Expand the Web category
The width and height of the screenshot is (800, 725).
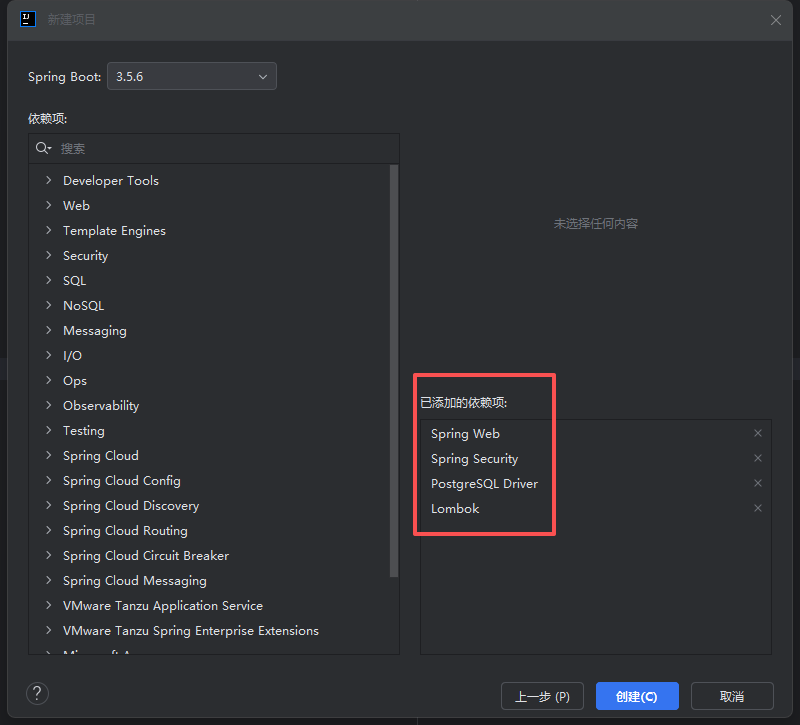[48, 205]
